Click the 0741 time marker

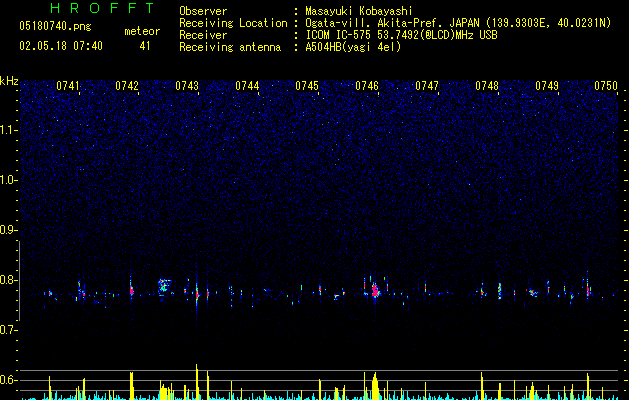[x=68, y=86]
